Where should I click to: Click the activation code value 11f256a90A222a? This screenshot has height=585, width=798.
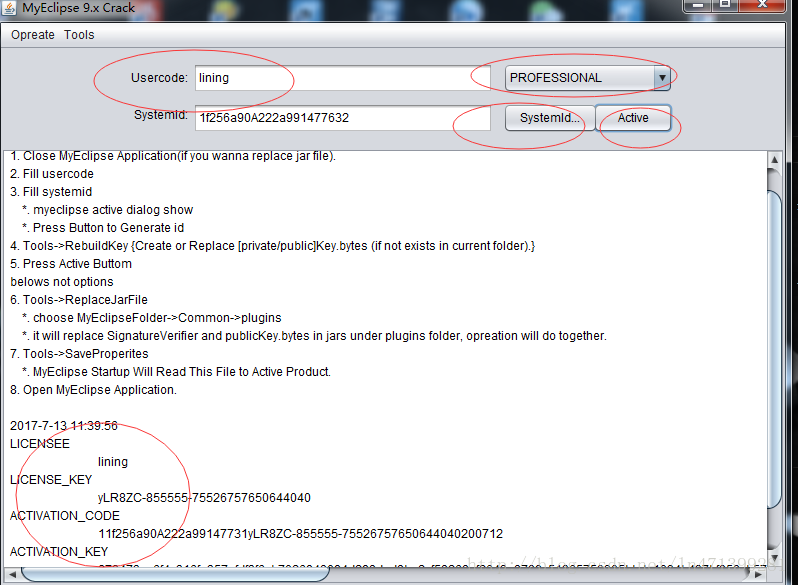click(x=300, y=534)
